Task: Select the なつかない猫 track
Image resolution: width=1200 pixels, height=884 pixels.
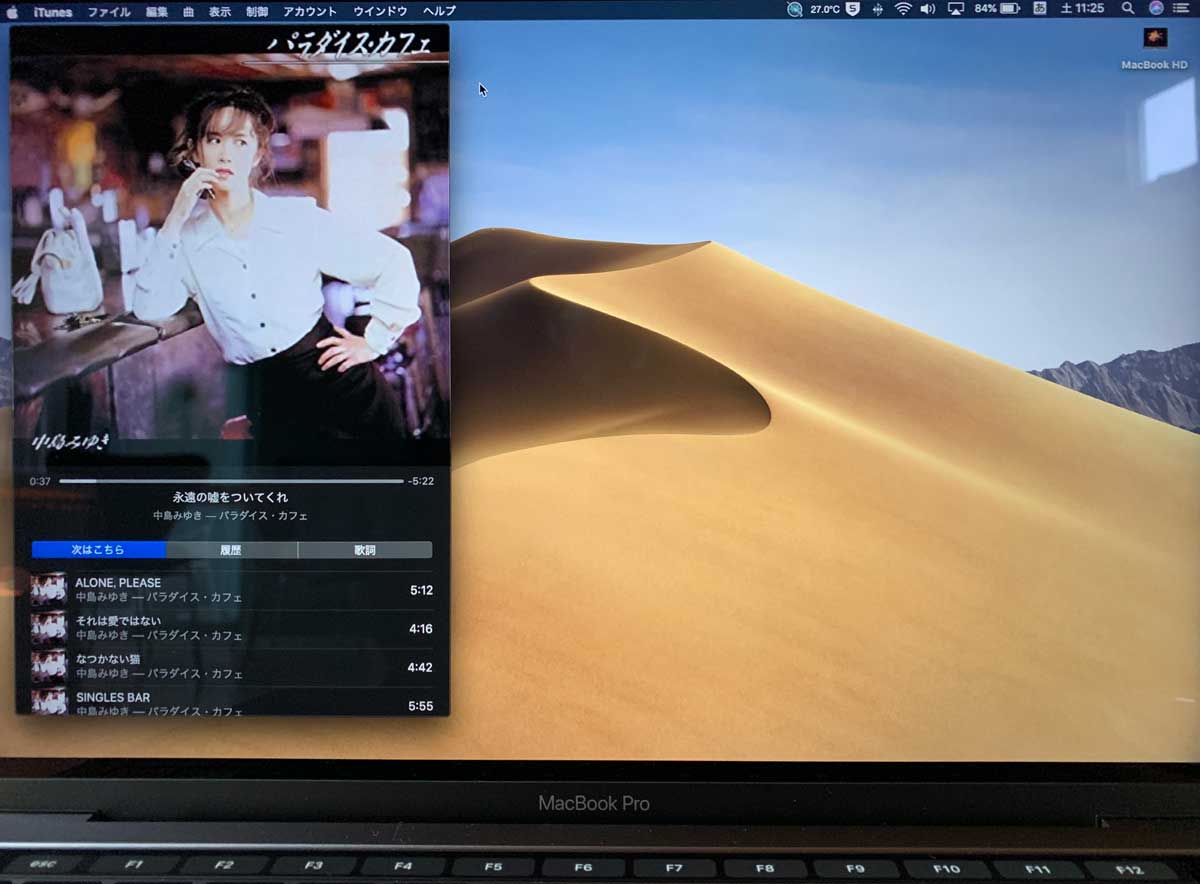Action: 232,667
